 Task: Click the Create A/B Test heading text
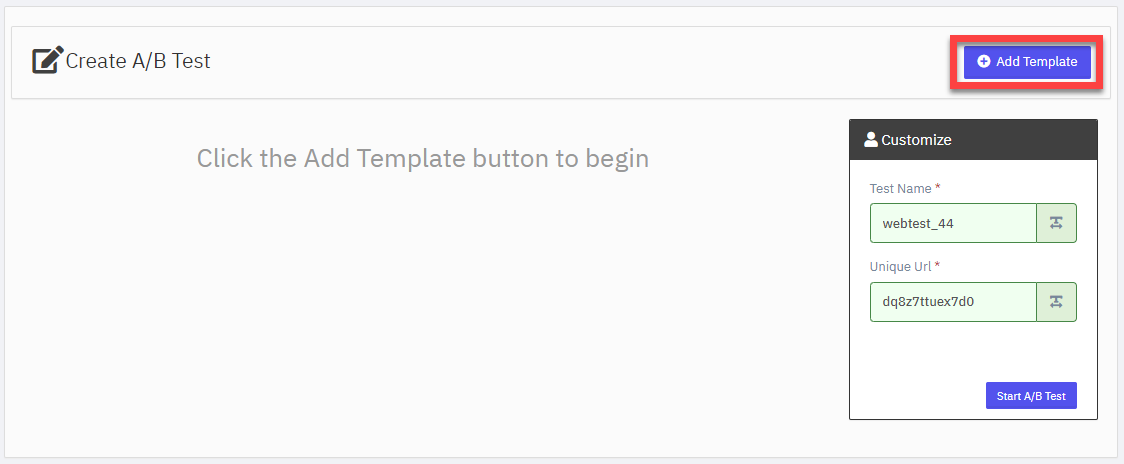(x=138, y=61)
